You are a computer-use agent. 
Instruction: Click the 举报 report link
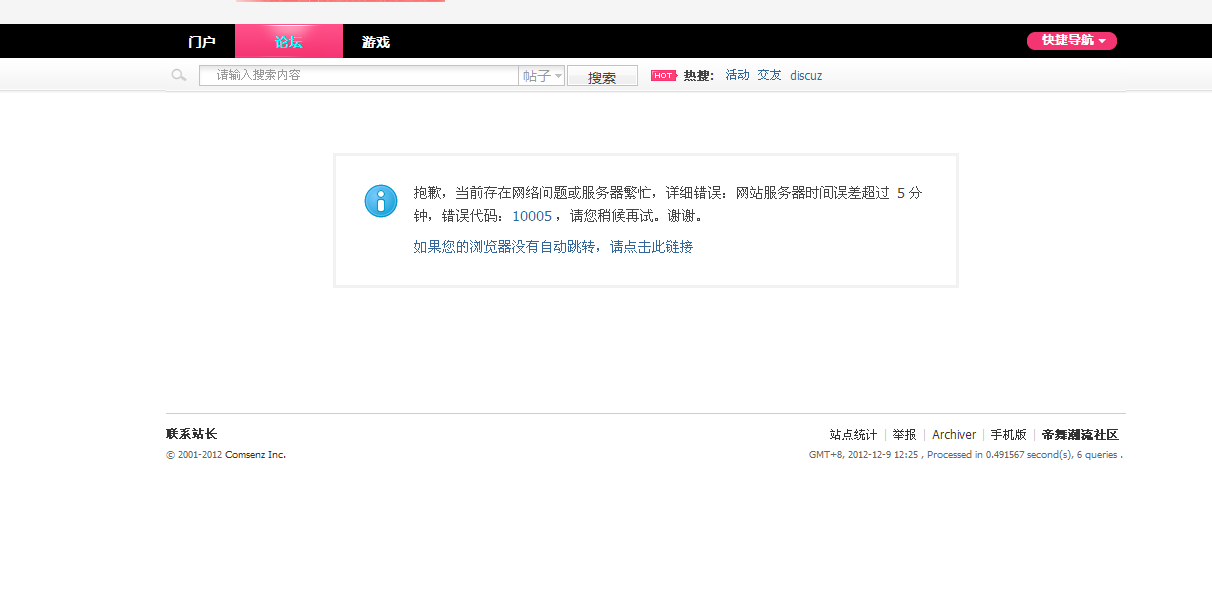[904, 435]
